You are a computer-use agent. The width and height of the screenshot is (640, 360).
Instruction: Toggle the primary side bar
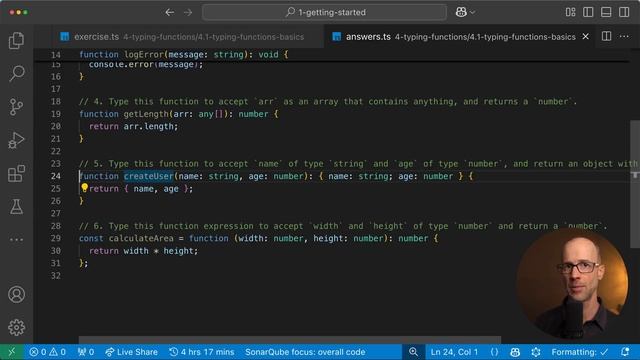(588, 12)
